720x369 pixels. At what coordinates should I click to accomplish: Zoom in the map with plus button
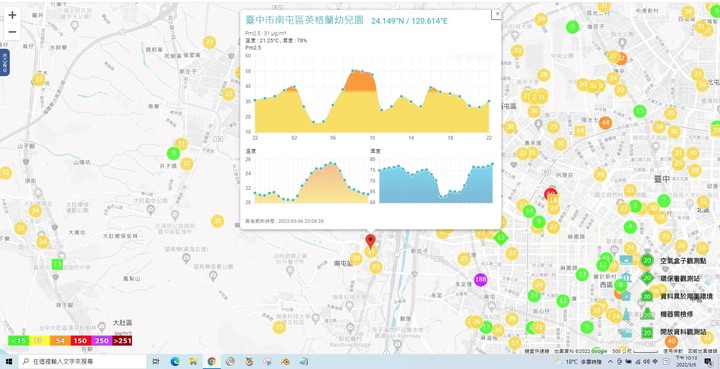coord(12,15)
